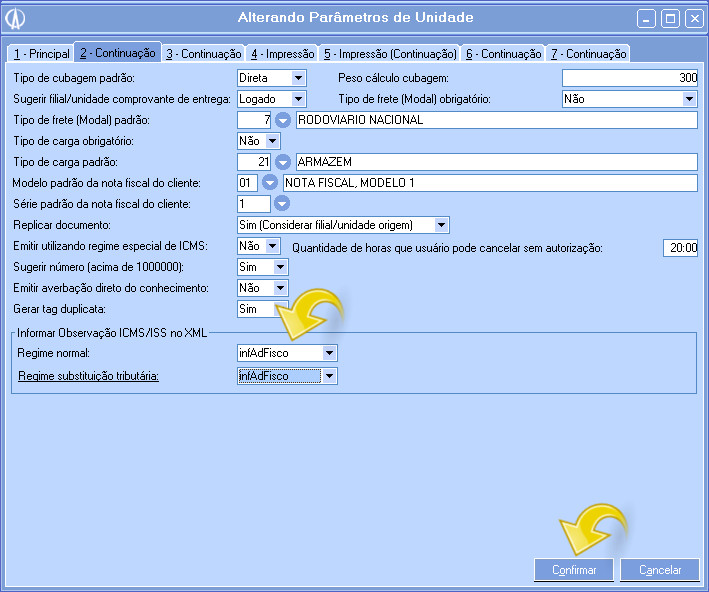Go to the 4 - Impressão tab
709x592 pixels.
pos(283,54)
